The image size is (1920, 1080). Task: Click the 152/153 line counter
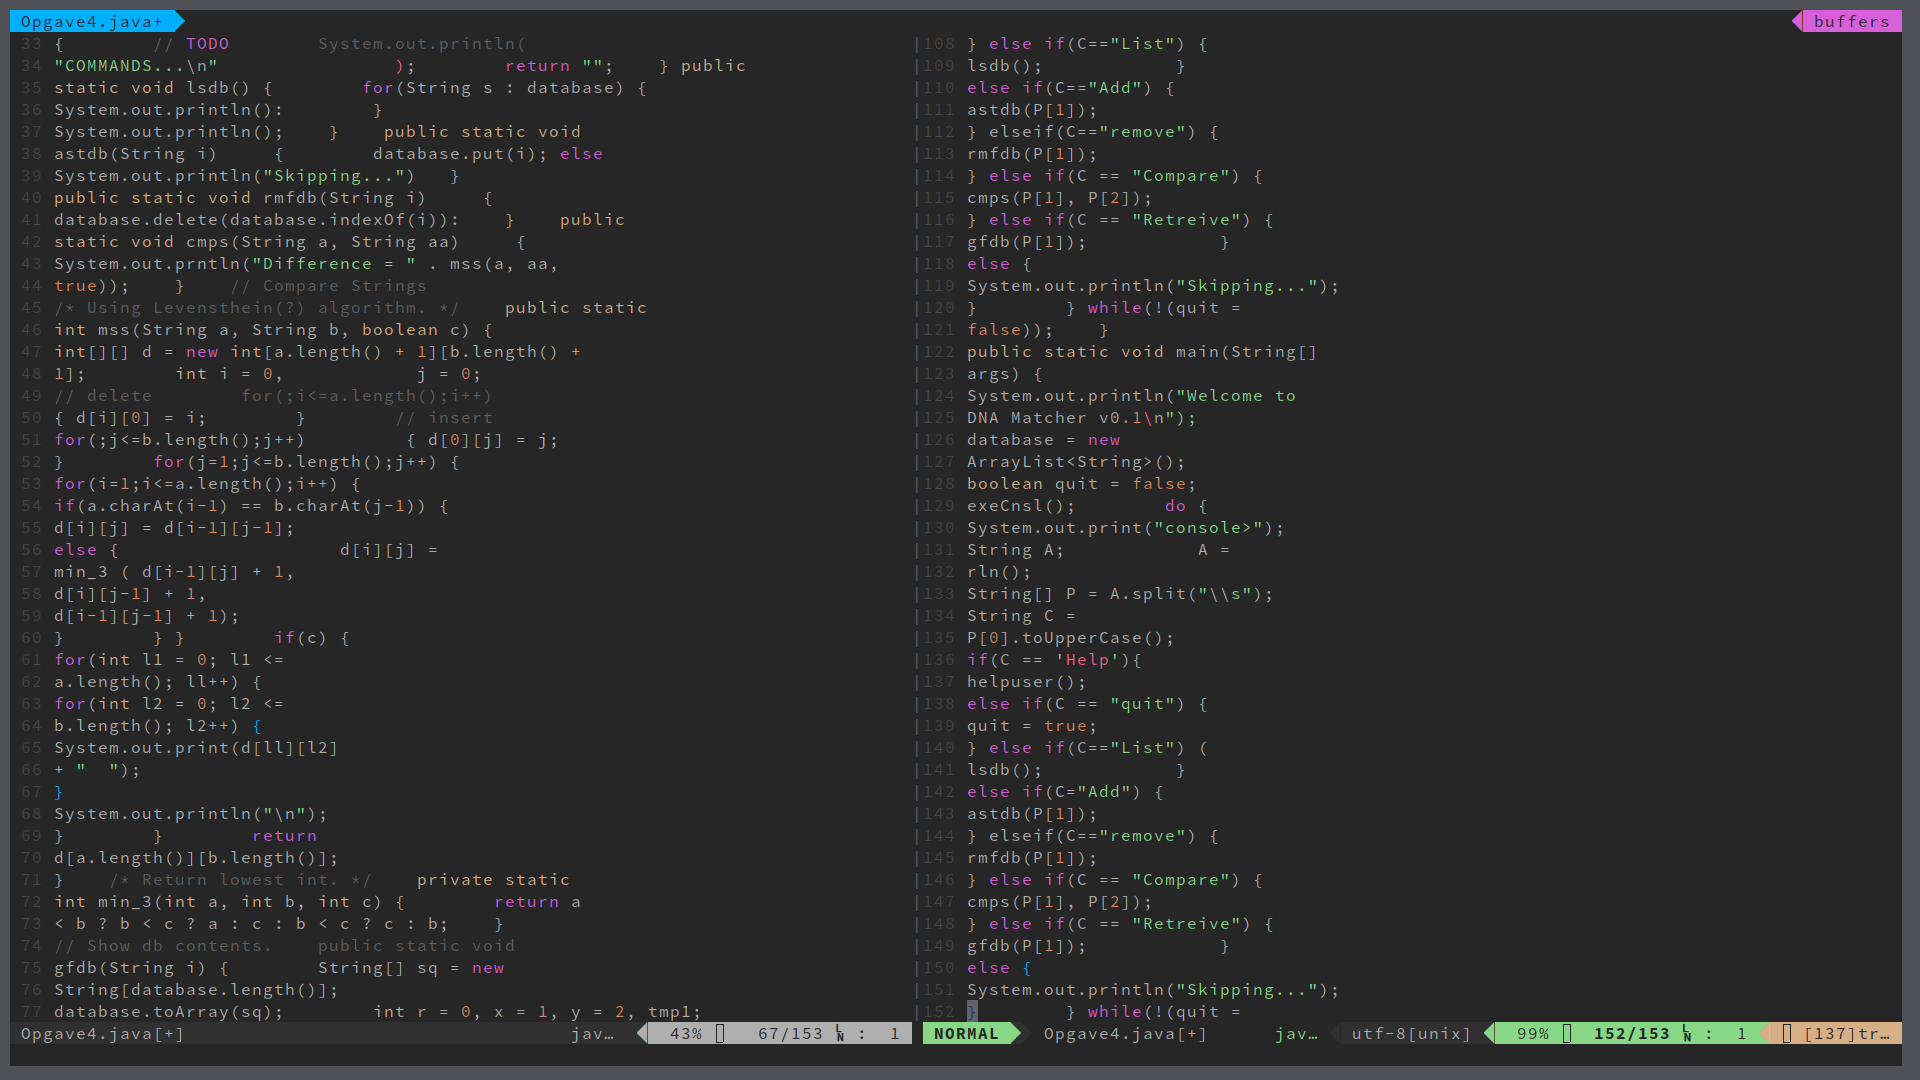coord(1631,1034)
